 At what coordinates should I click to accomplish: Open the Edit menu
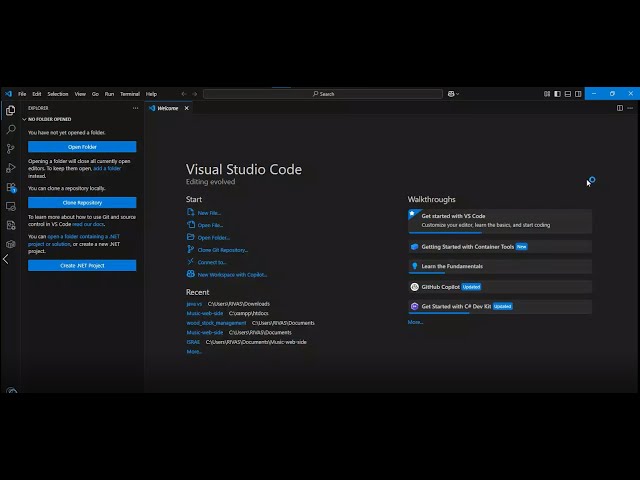click(x=37, y=94)
